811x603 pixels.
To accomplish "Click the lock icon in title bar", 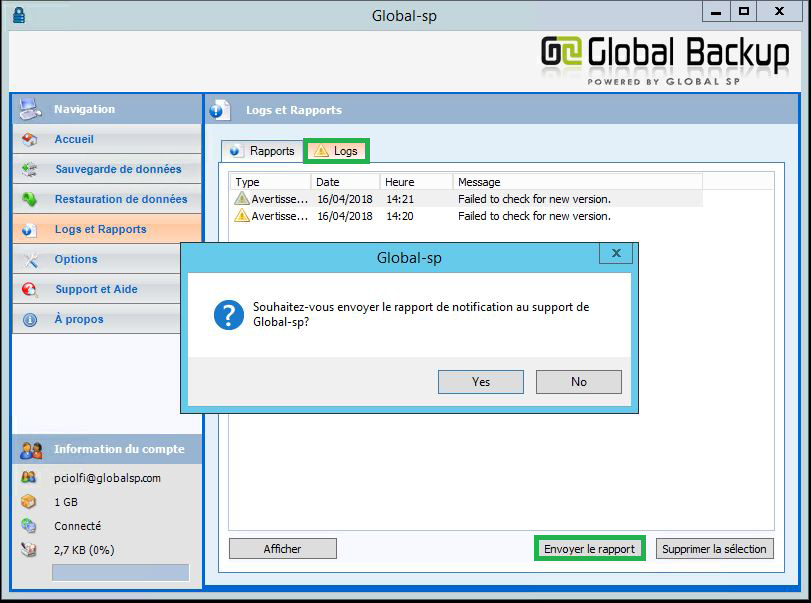I will pos(20,15).
